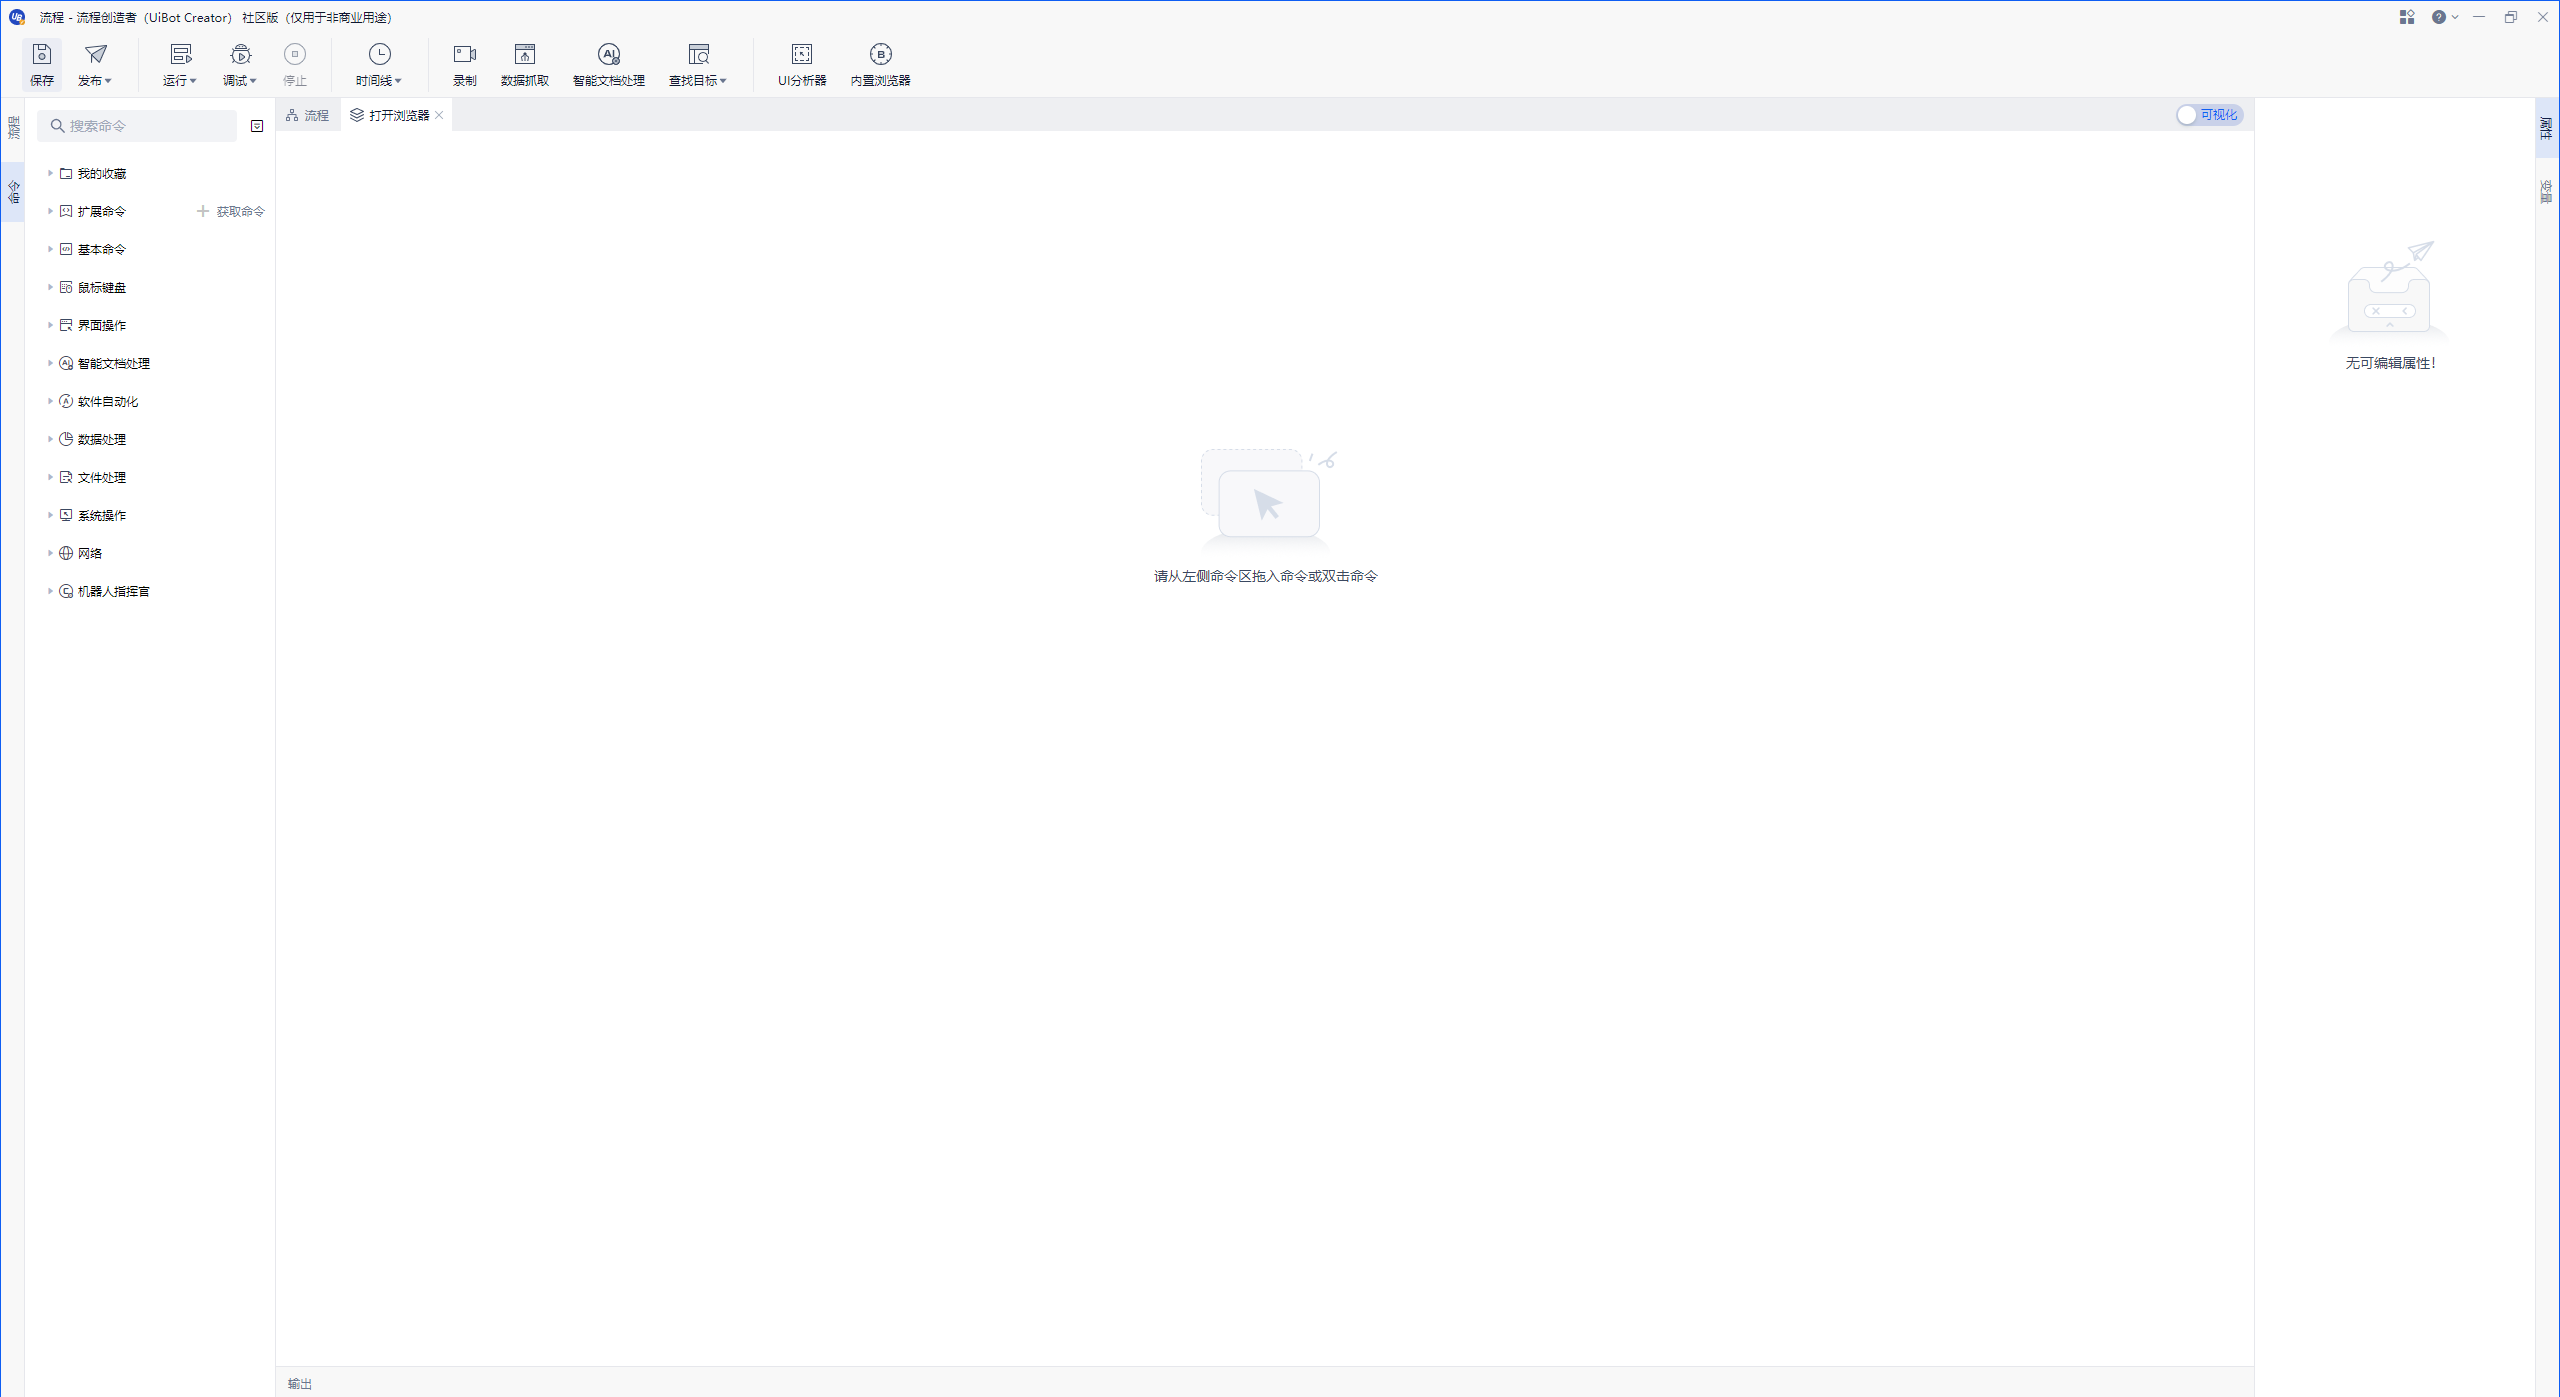
Task: Click the Record (录制) icon
Action: tap(464, 55)
